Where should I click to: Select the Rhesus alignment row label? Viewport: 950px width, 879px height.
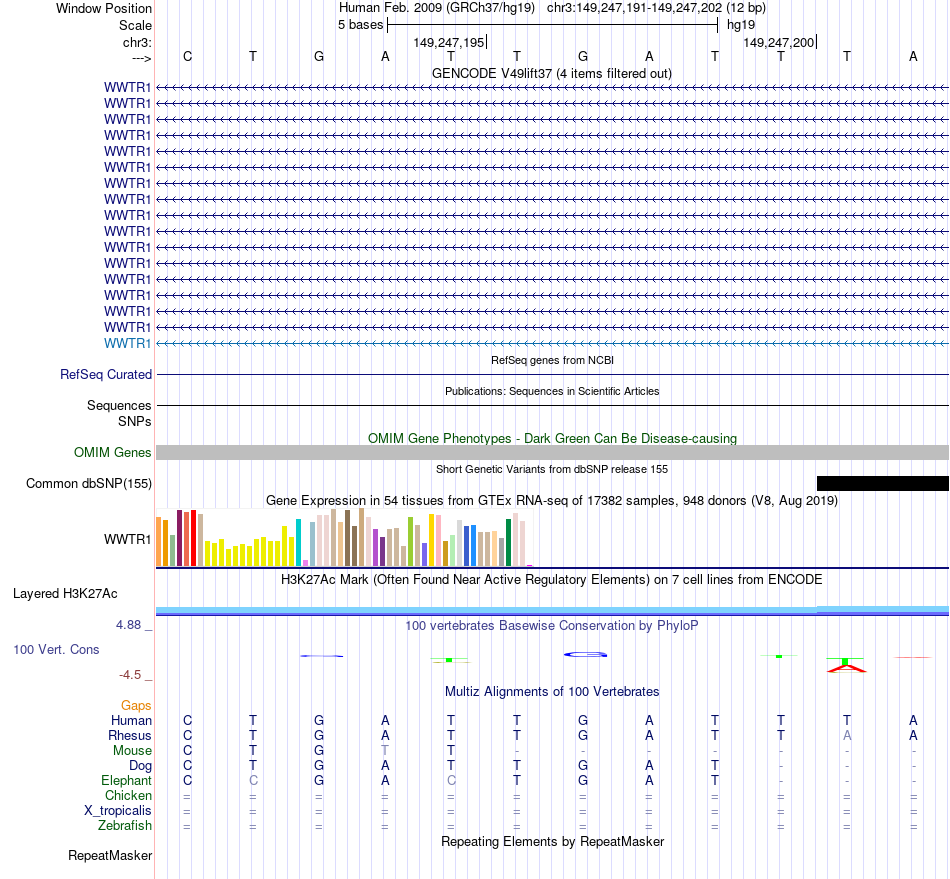point(130,735)
